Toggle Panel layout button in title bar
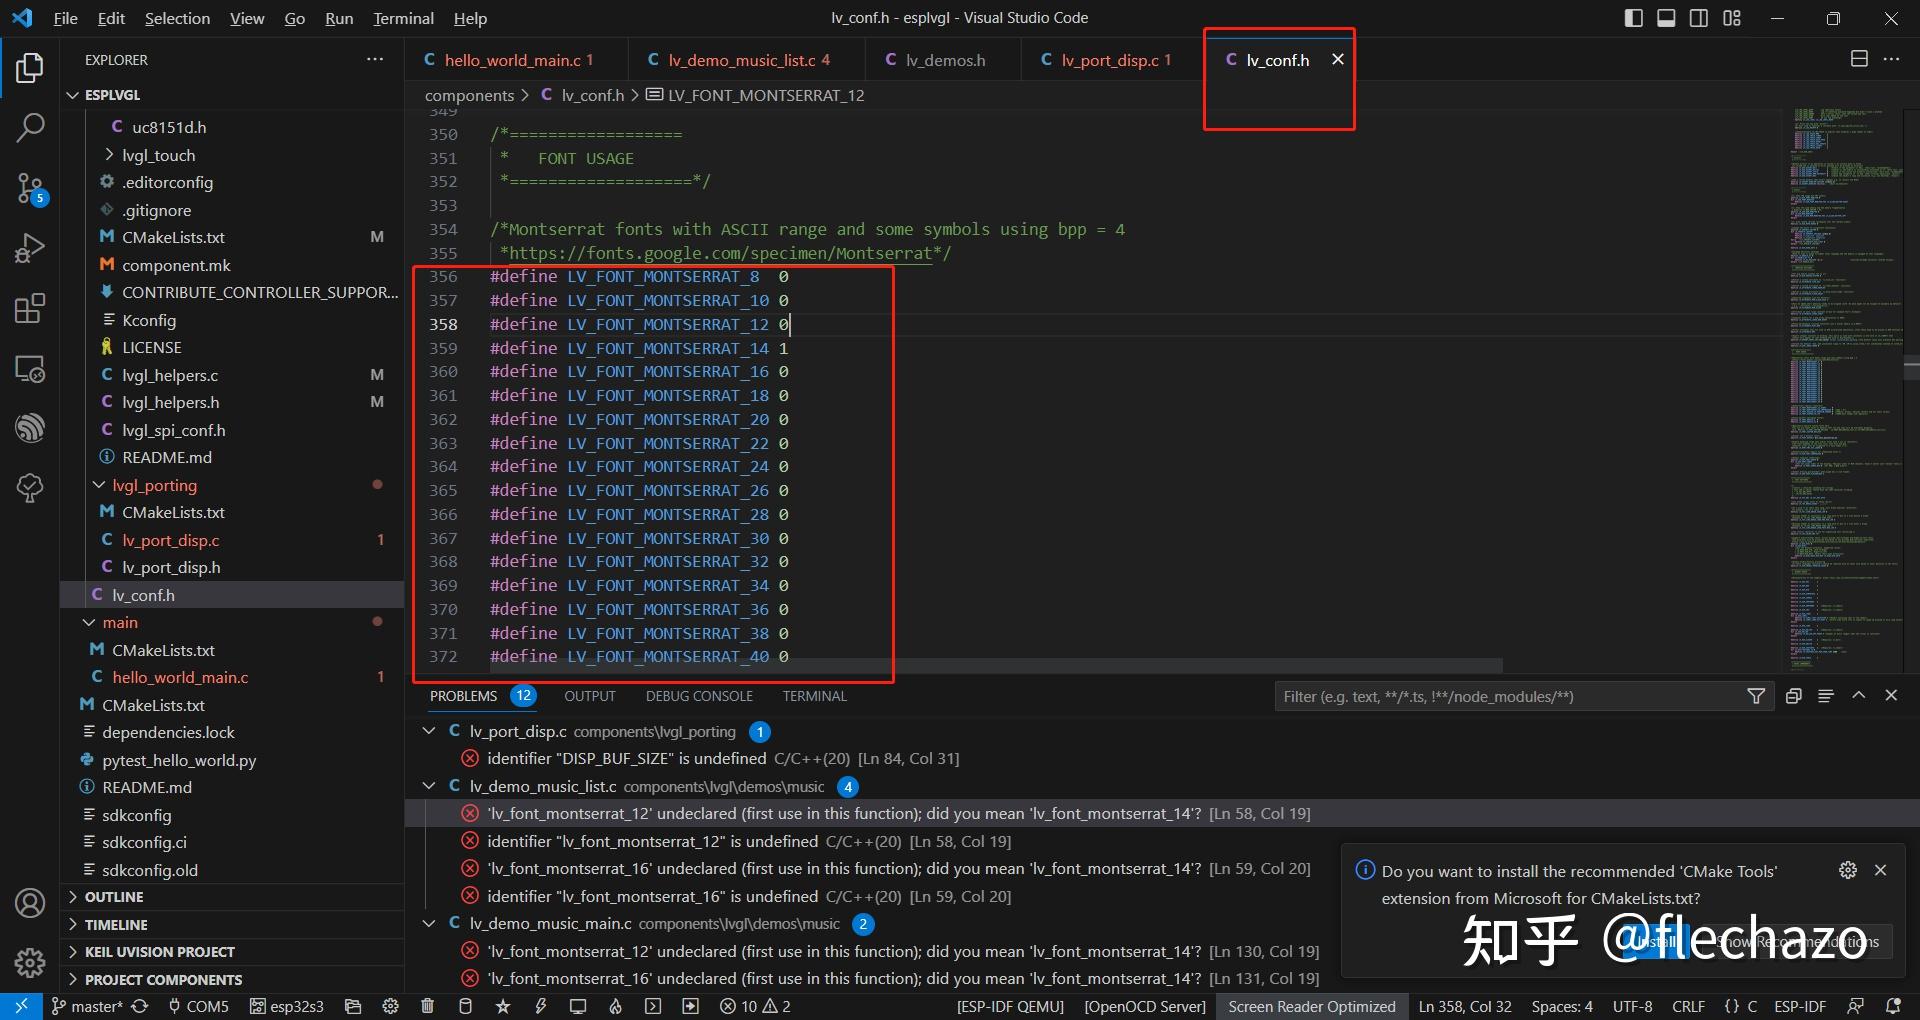1920x1020 pixels. click(x=1666, y=18)
